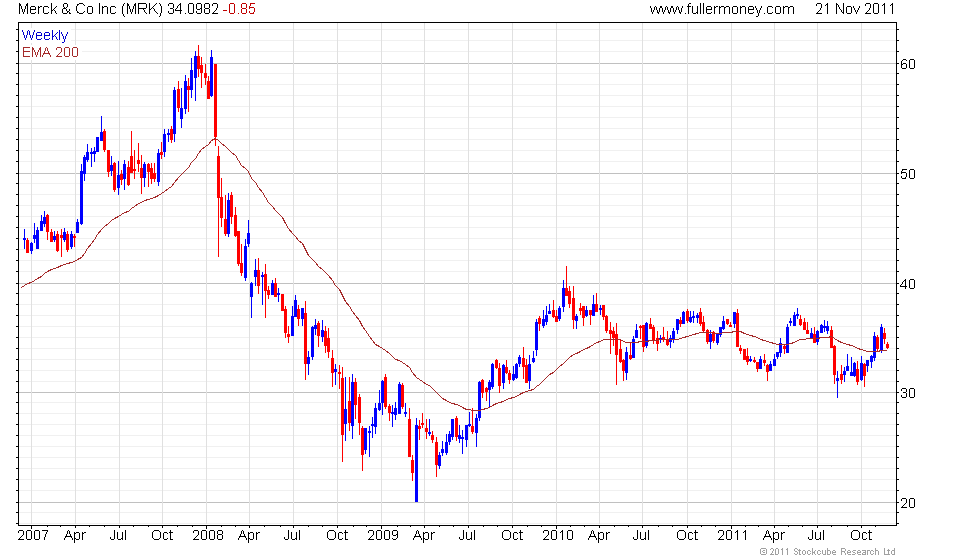980x560 pixels.
Task: Click the y-axis label 40
Action: 908,284
